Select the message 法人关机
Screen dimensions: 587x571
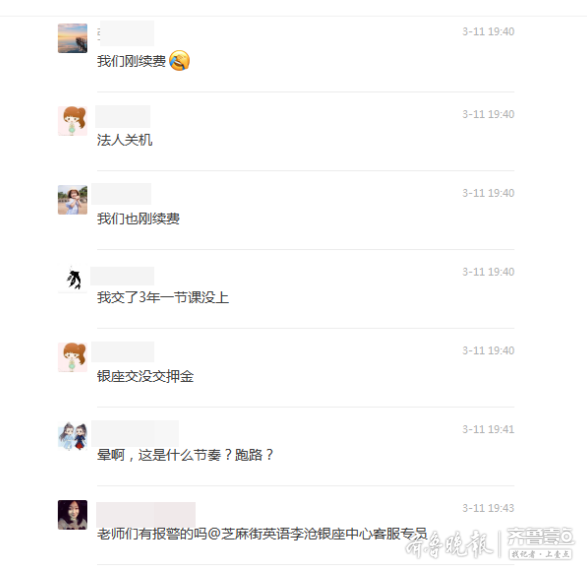point(125,140)
